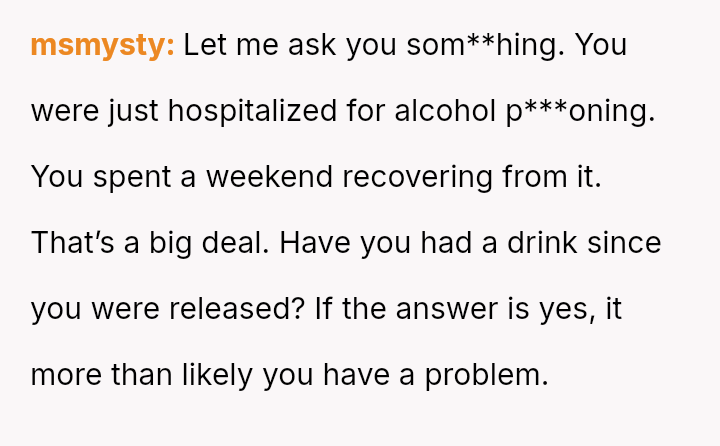The image size is (720, 446).
Task: Click the word "likely" in the last line
Action: (x=217, y=375)
